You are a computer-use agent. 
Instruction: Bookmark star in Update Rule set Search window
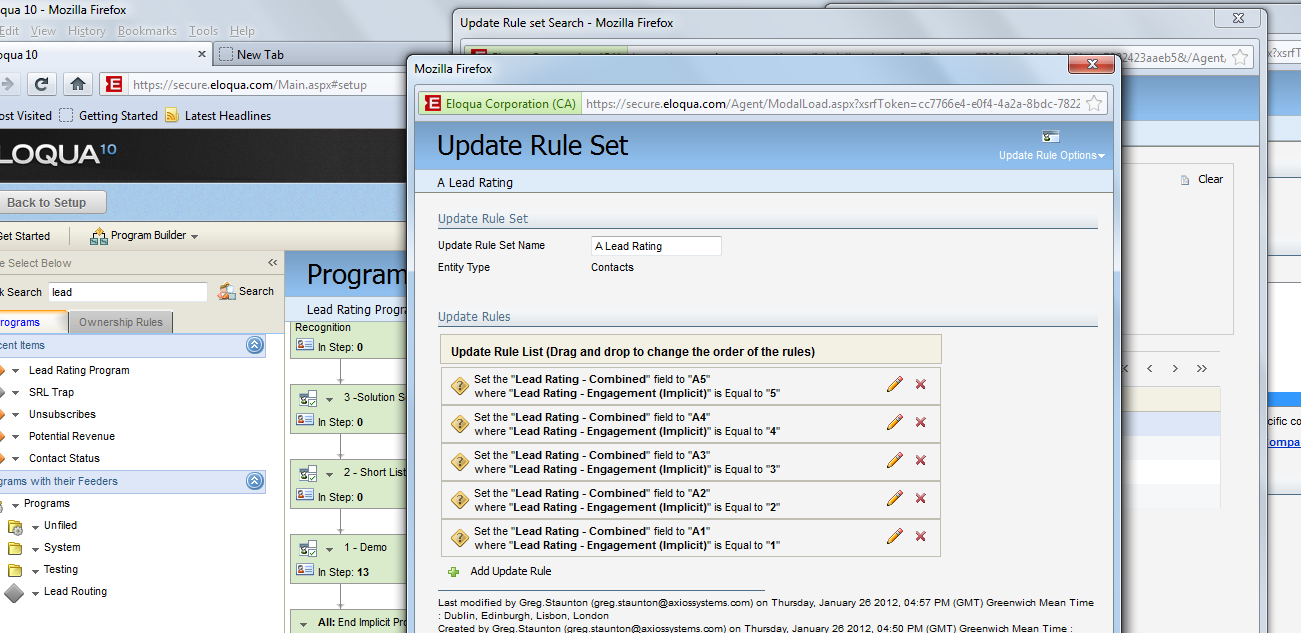[1239, 58]
